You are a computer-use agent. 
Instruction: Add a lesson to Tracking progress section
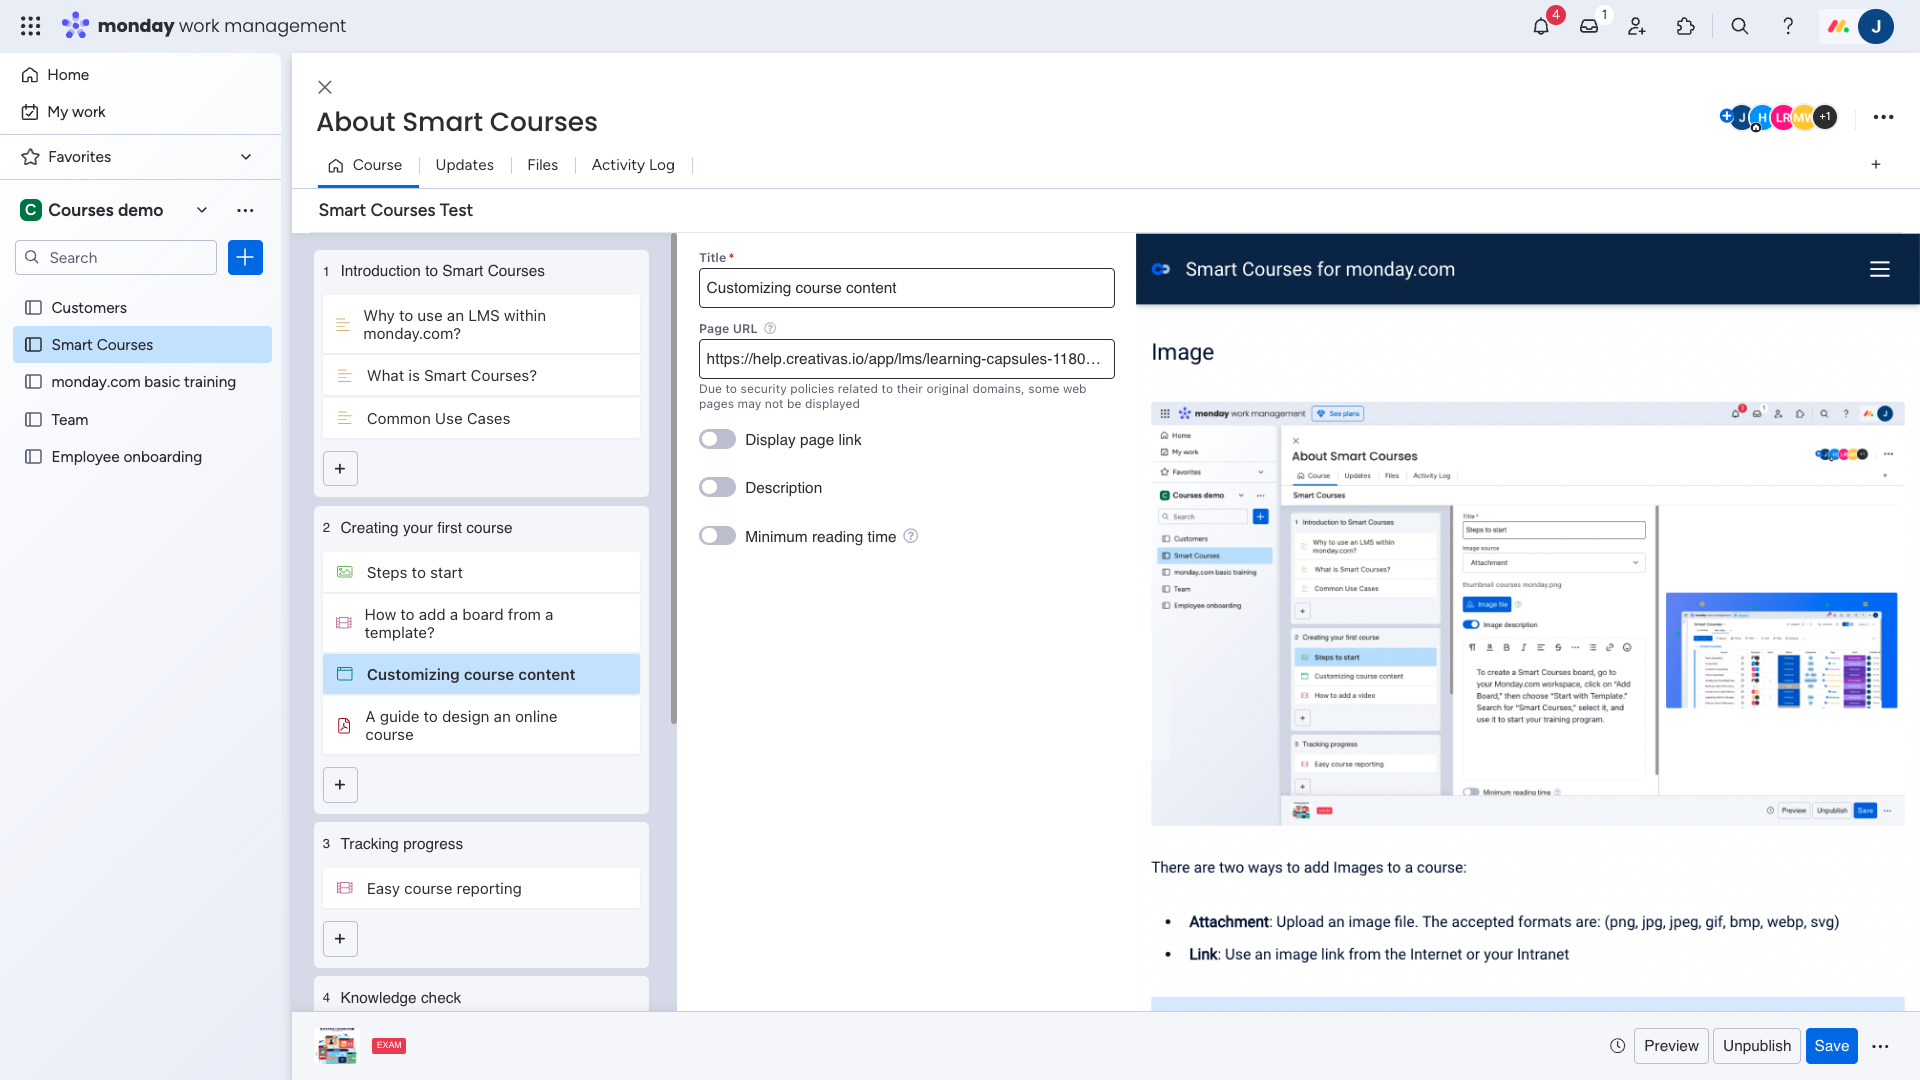click(x=340, y=939)
